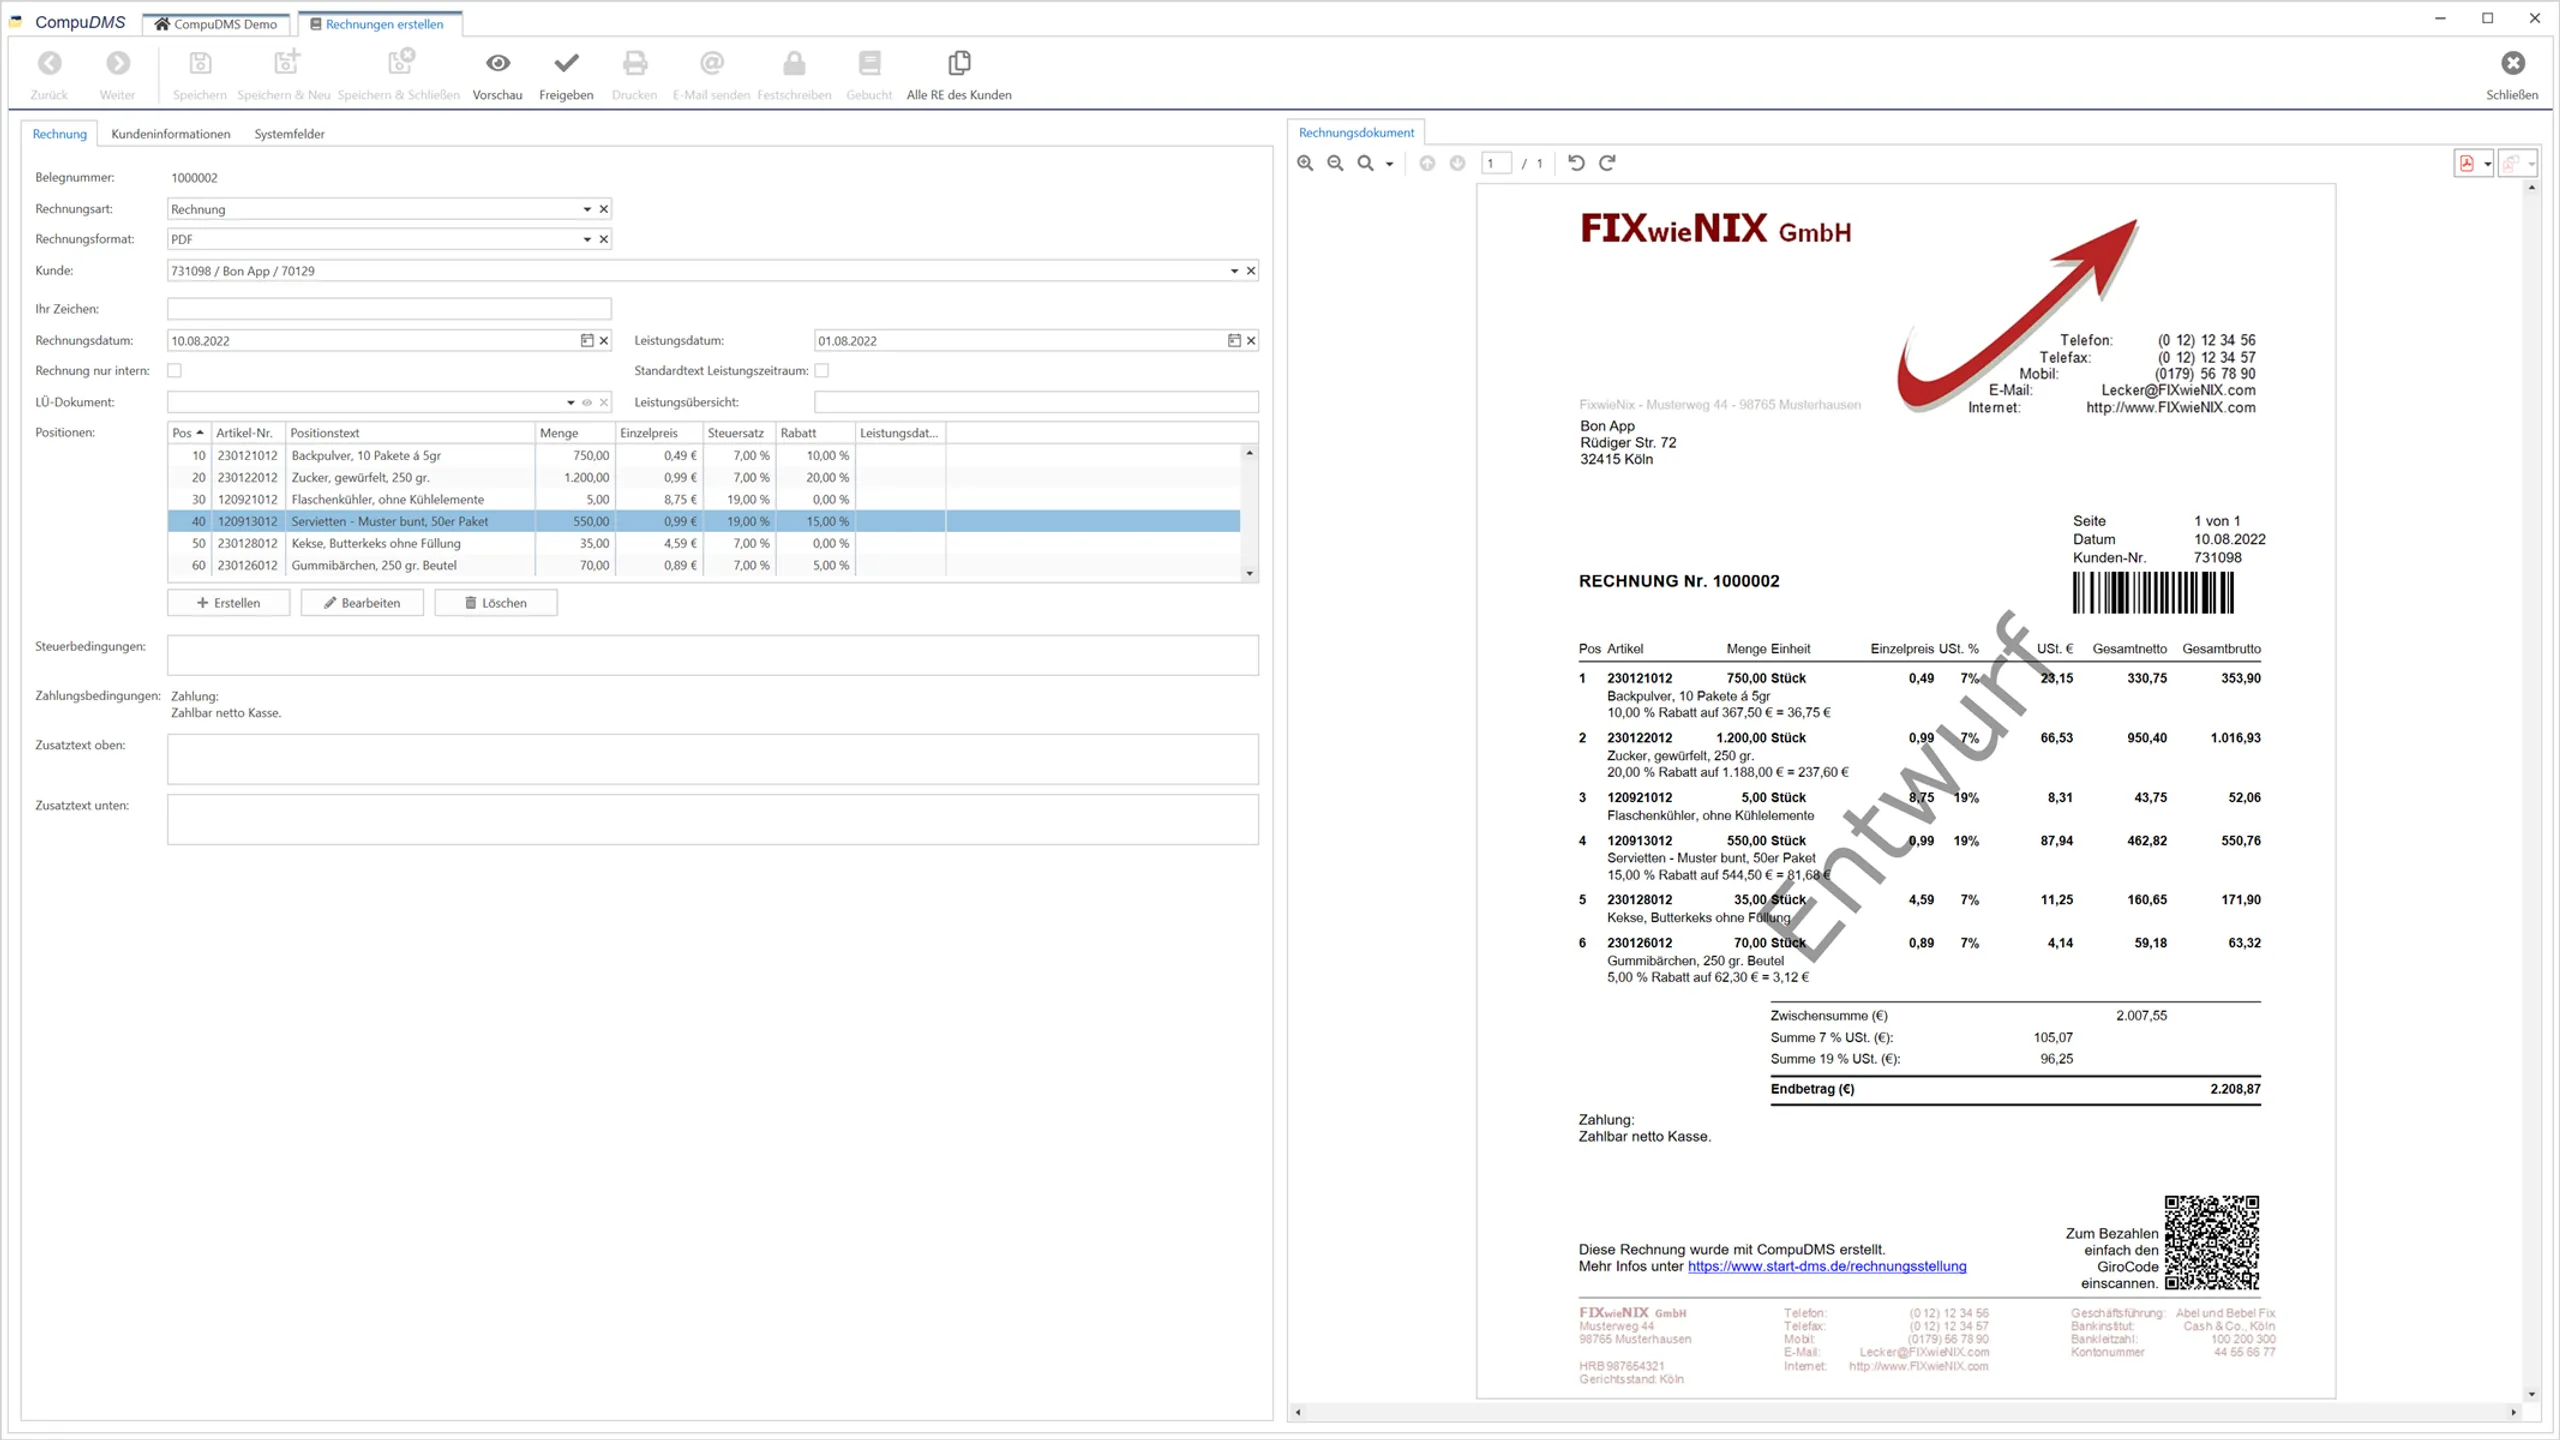This screenshot has width=2560, height=1440.
Task: Zoom into the invoice document with the plus magnifier
Action: 1305,163
